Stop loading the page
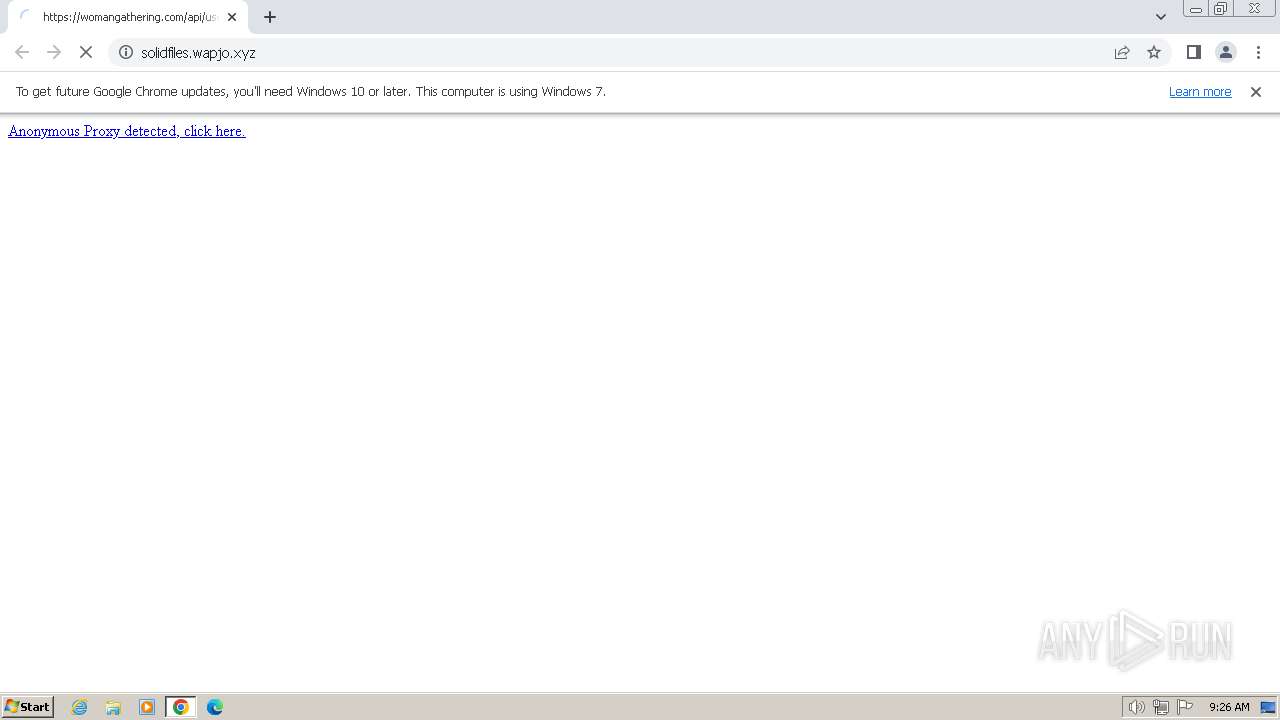The image size is (1280, 720). coord(86,52)
